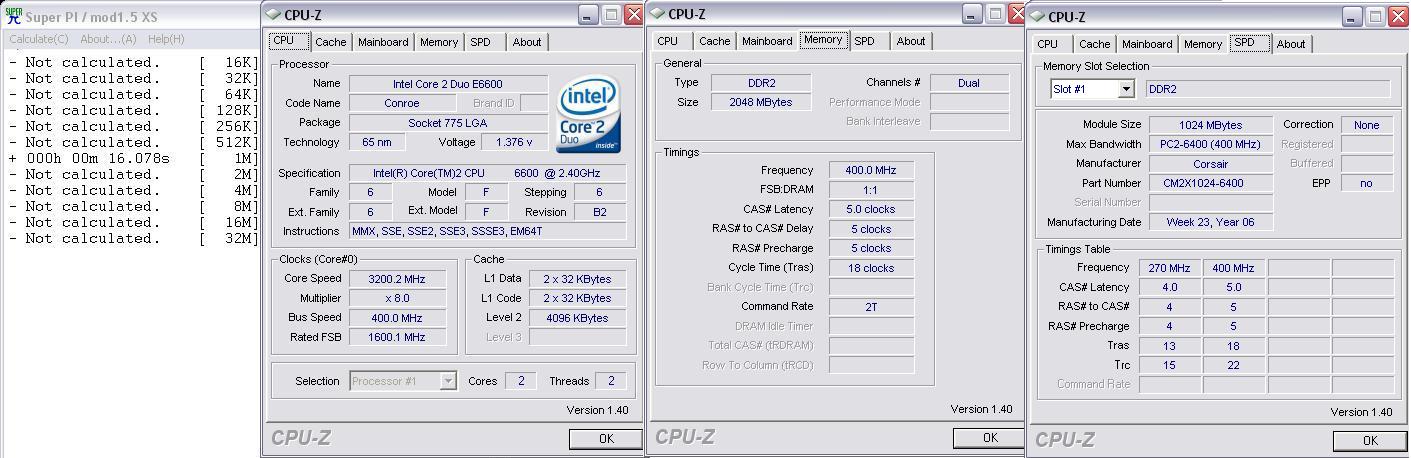The width and height of the screenshot is (1411, 458).
Task: Open the Calculate(C) menu in Super PI
Action: tap(39, 39)
